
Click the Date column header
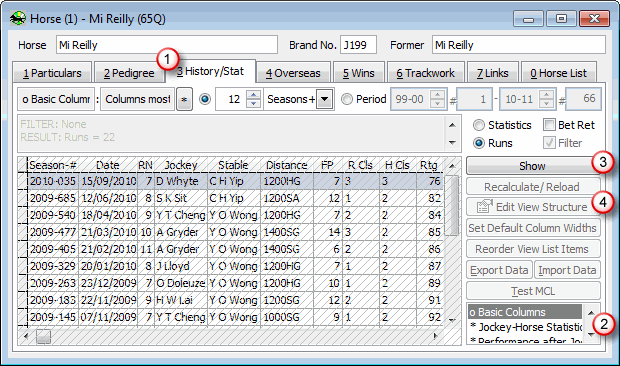tap(108, 165)
